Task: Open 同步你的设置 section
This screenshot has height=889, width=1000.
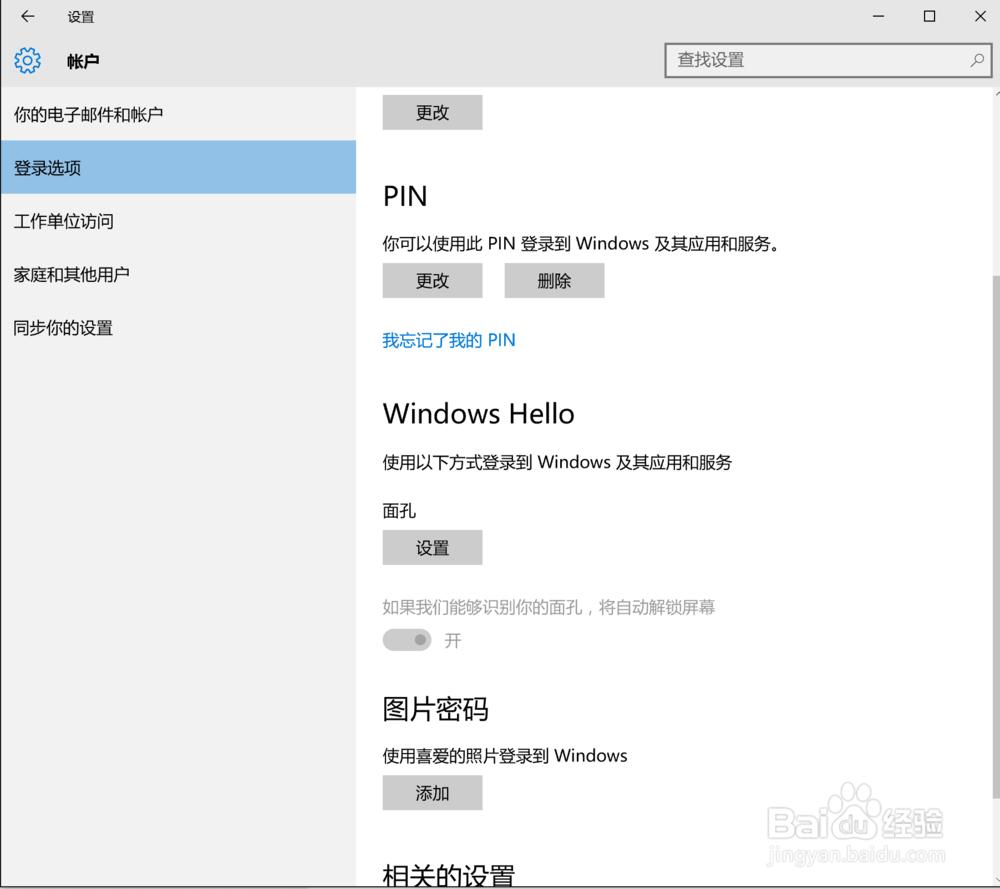Action: 178,328
